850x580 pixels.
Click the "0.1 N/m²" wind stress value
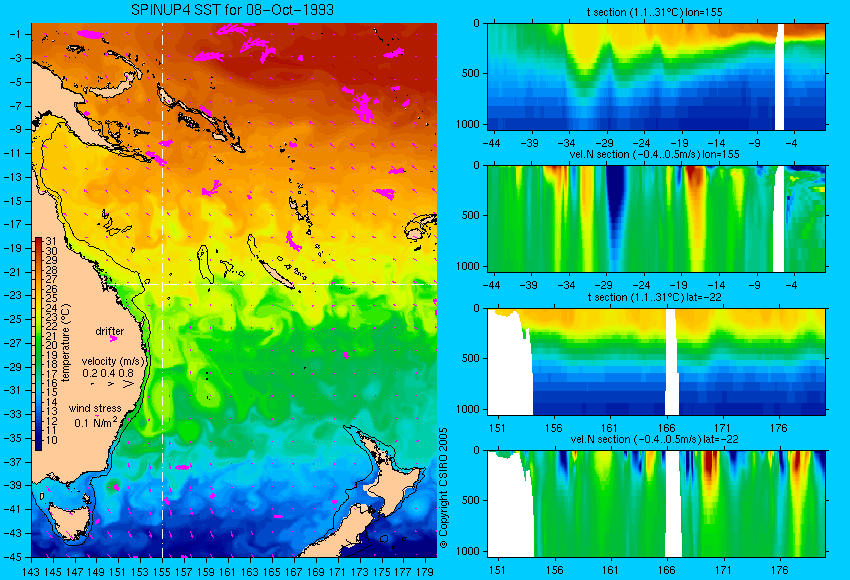point(95,422)
